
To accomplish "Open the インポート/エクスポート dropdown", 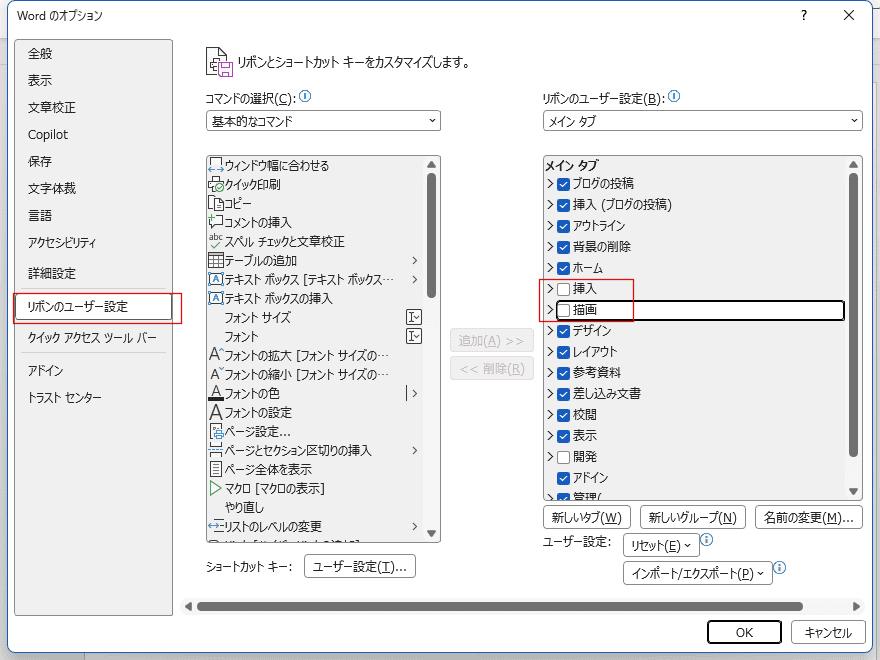I will 697,573.
